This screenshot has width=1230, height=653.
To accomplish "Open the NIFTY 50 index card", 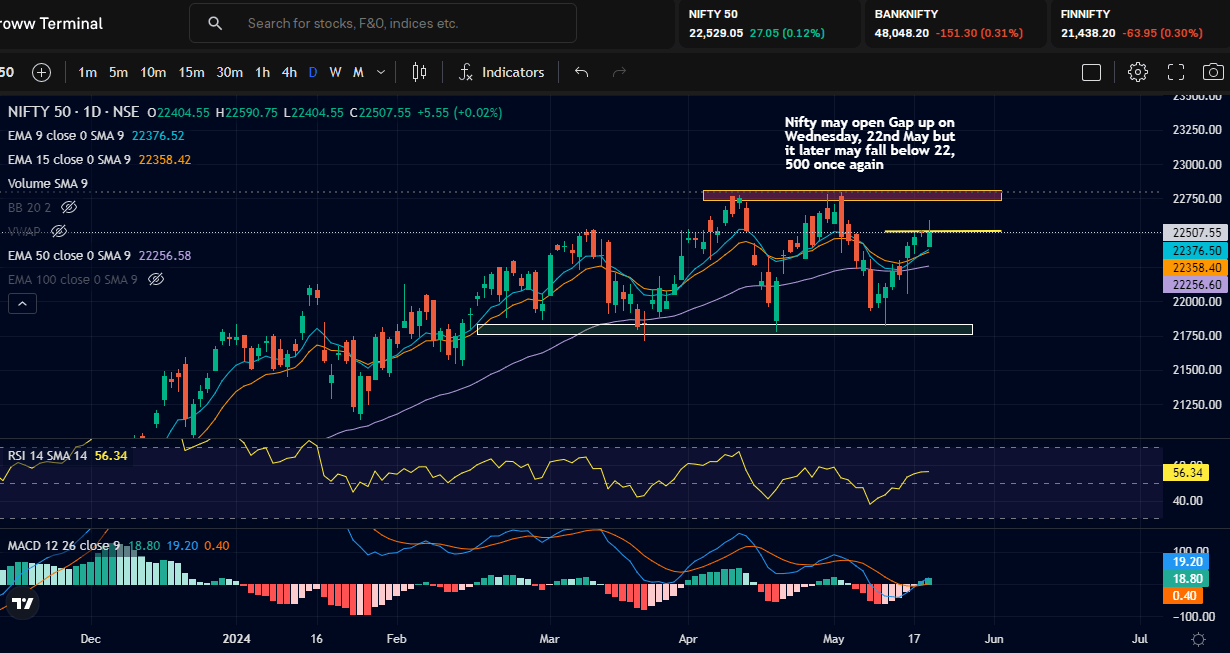I will click(769, 23).
